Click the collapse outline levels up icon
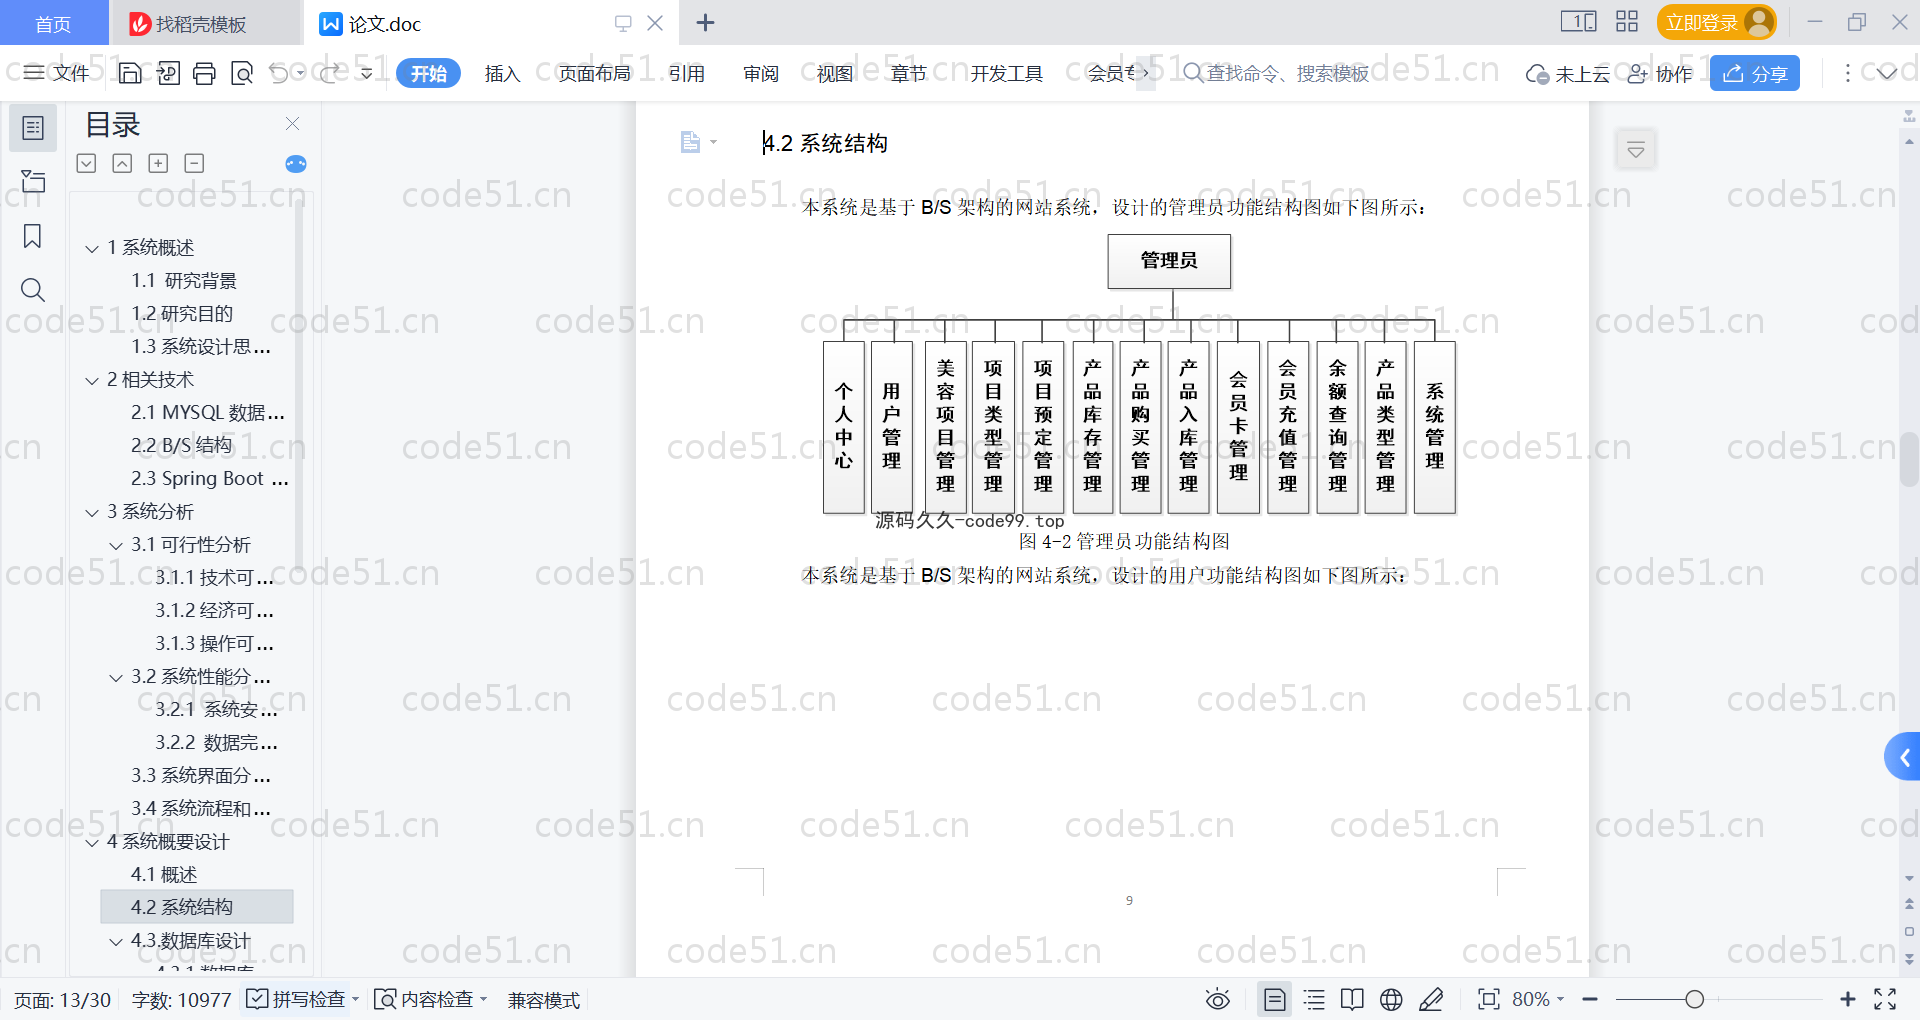Image resolution: width=1920 pixels, height=1020 pixels. tap(122, 163)
